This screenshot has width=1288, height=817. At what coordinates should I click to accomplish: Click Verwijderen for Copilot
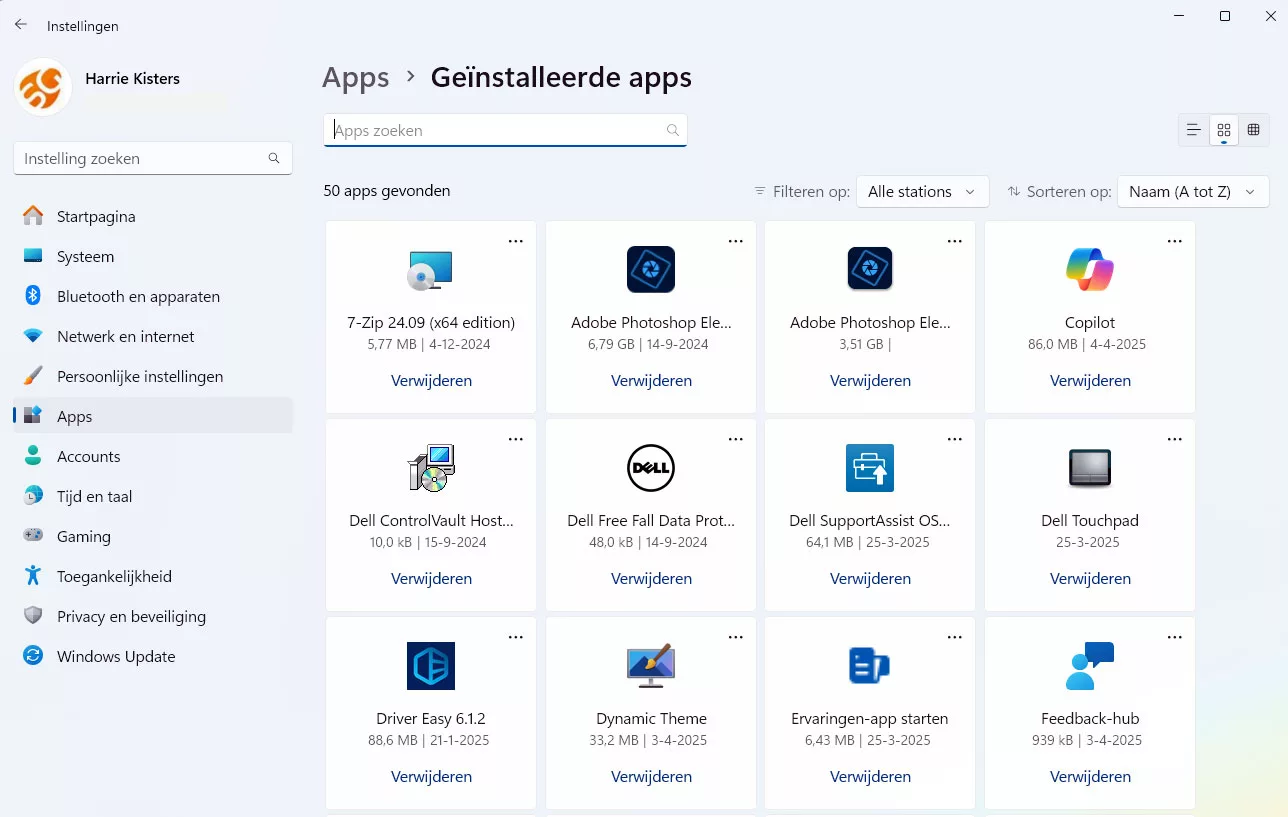1090,380
